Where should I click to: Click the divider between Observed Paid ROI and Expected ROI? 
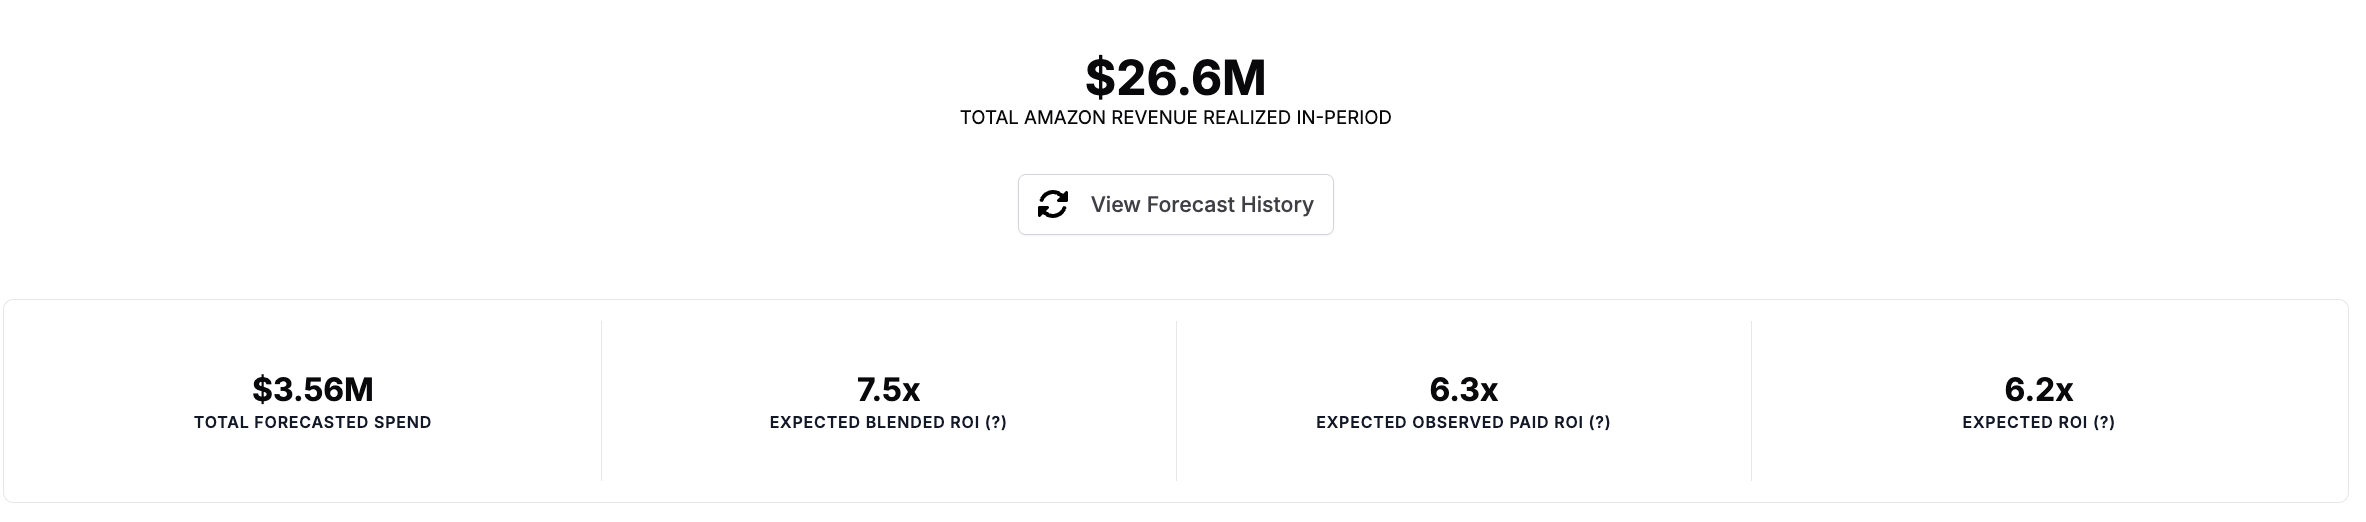coord(1751,401)
